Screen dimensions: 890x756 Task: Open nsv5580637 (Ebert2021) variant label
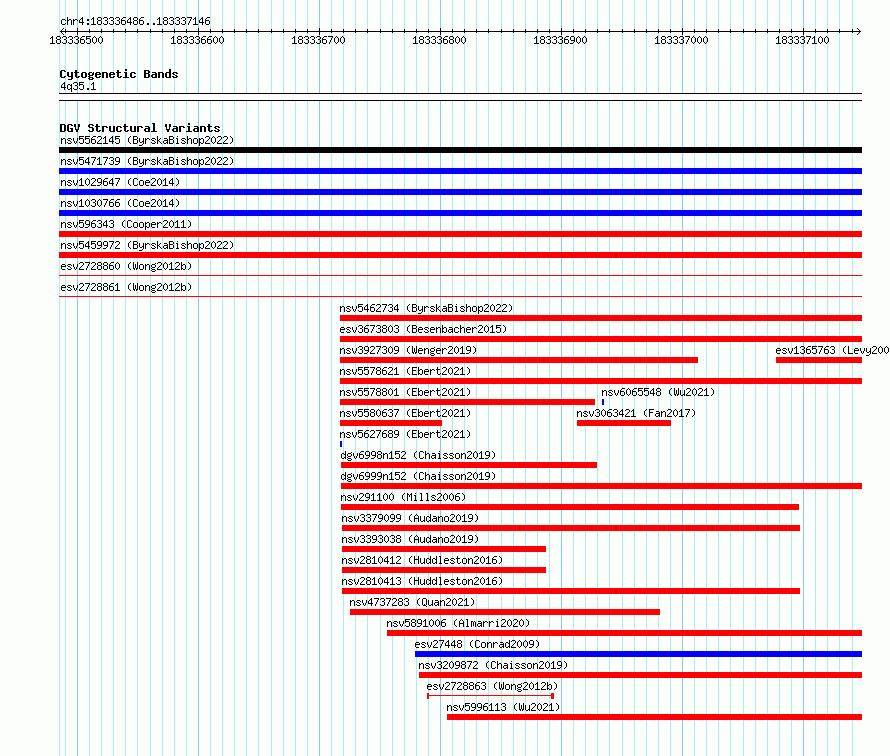click(x=405, y=413)
